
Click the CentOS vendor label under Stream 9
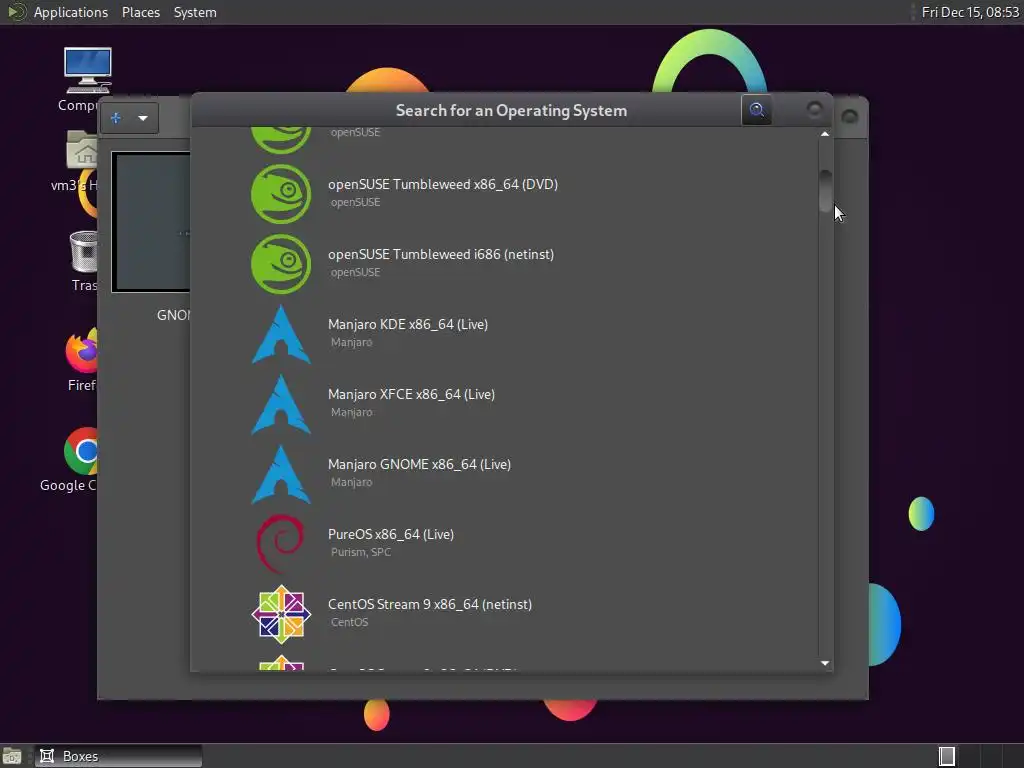click(349, 622)
